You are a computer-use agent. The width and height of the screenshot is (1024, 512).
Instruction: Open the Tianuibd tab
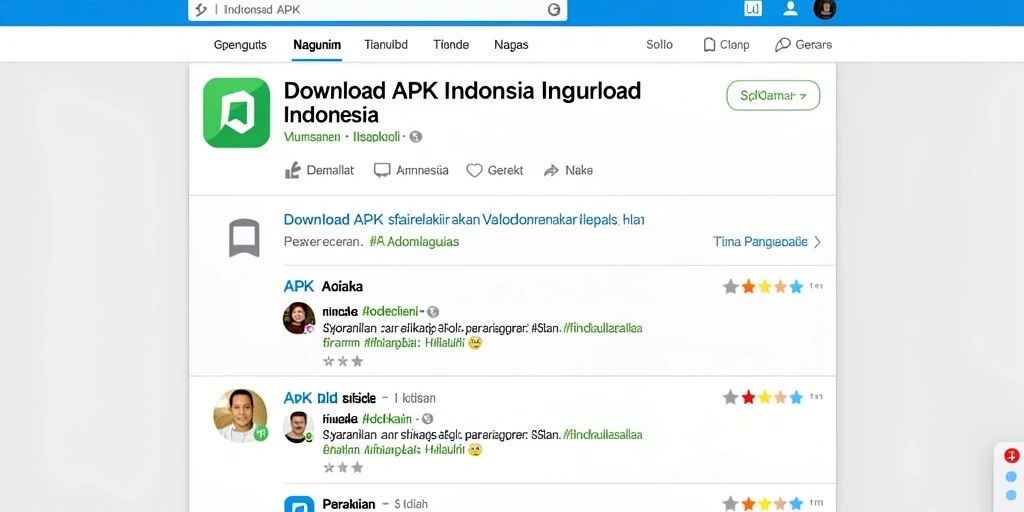[386, 45]
